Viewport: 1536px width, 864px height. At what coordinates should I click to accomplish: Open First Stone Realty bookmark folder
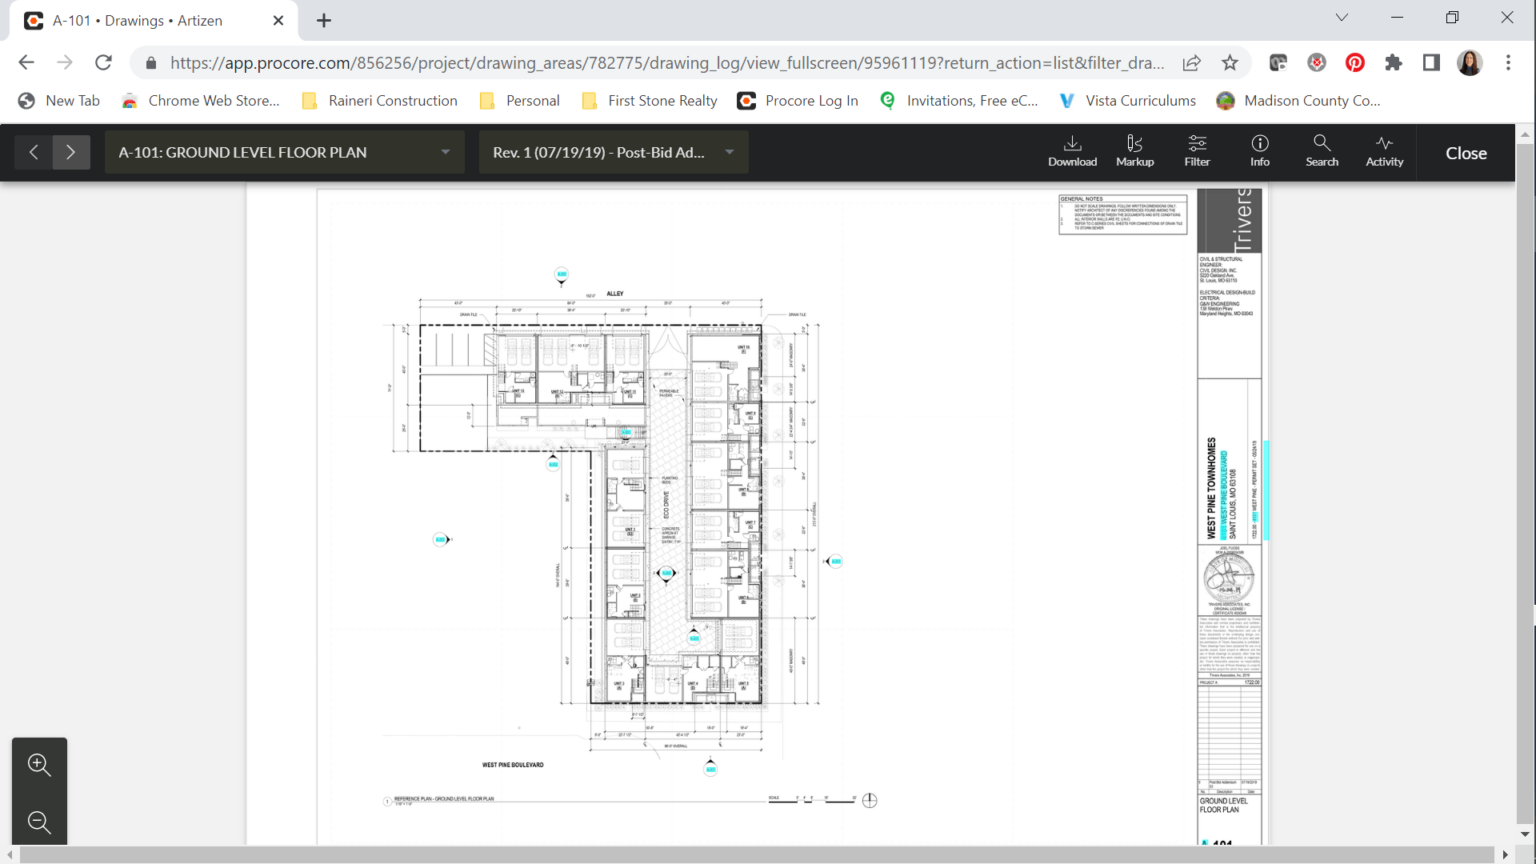pos(650,100)
